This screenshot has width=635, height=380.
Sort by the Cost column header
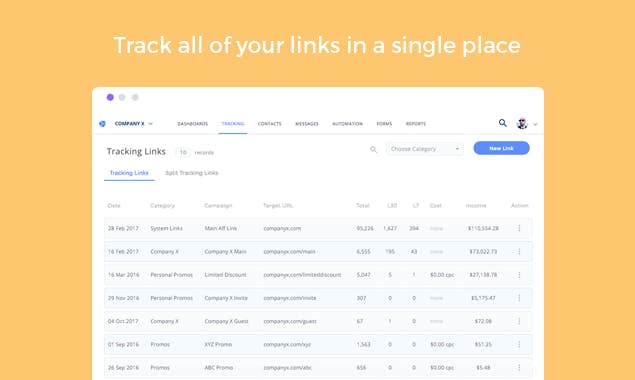tap(436, 206)
